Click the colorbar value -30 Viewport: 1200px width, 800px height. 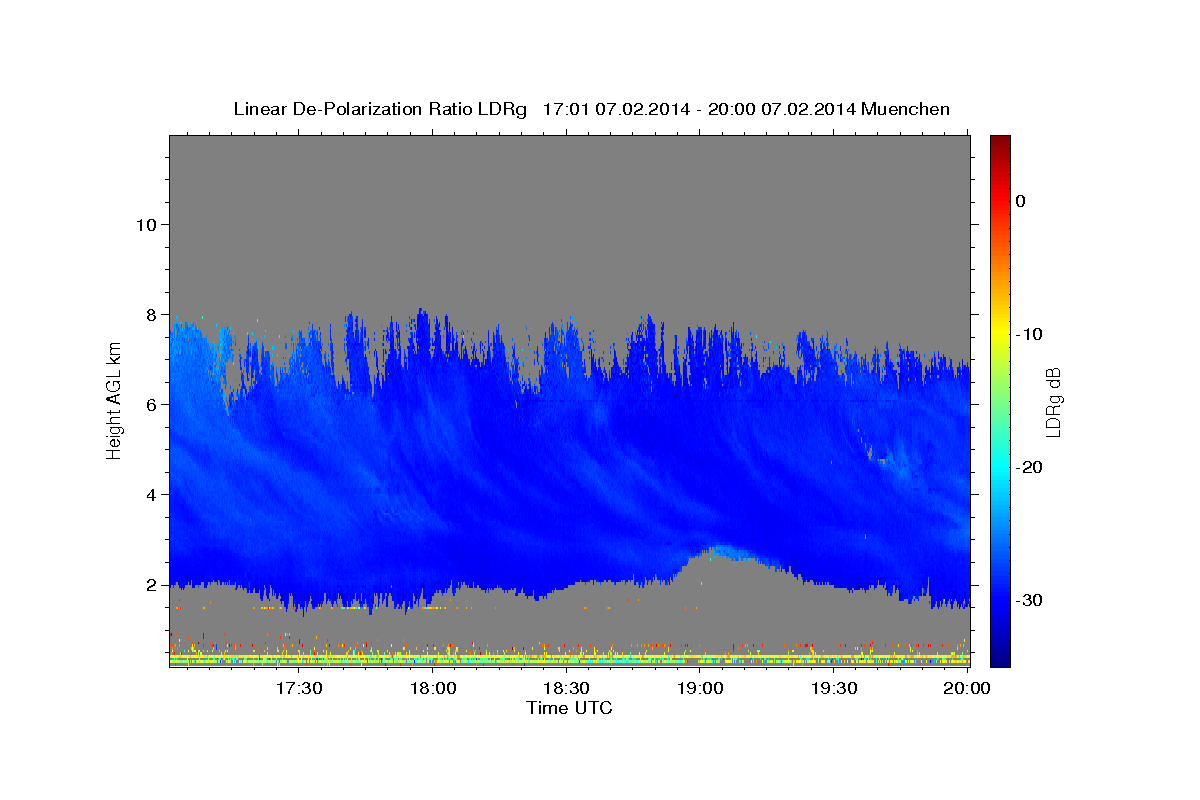[1029, 600]
